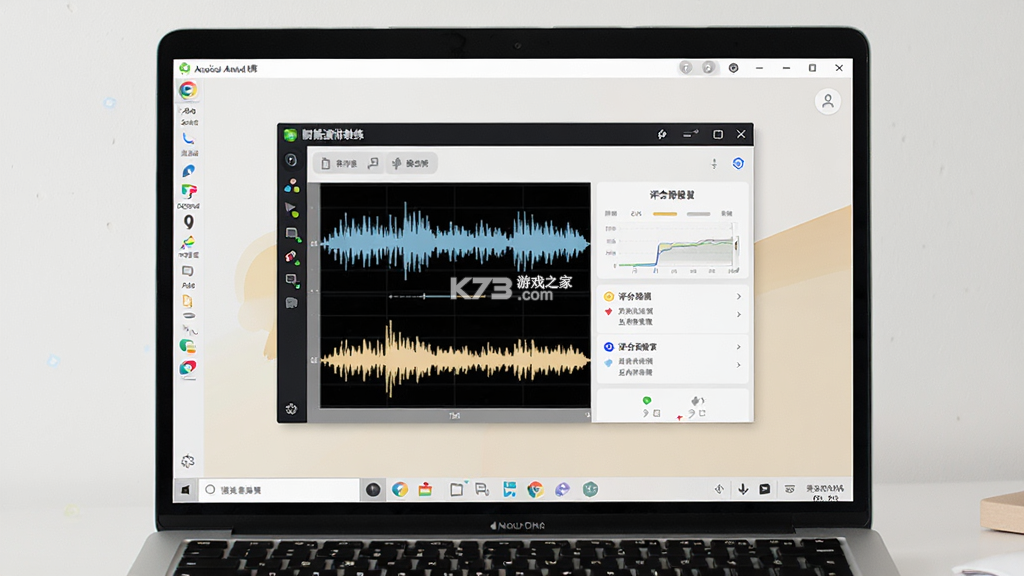The height and width of the screenshot is (576, 1024).
Task: Click the hand icon in the bottom right card
Action: (697, 400)
